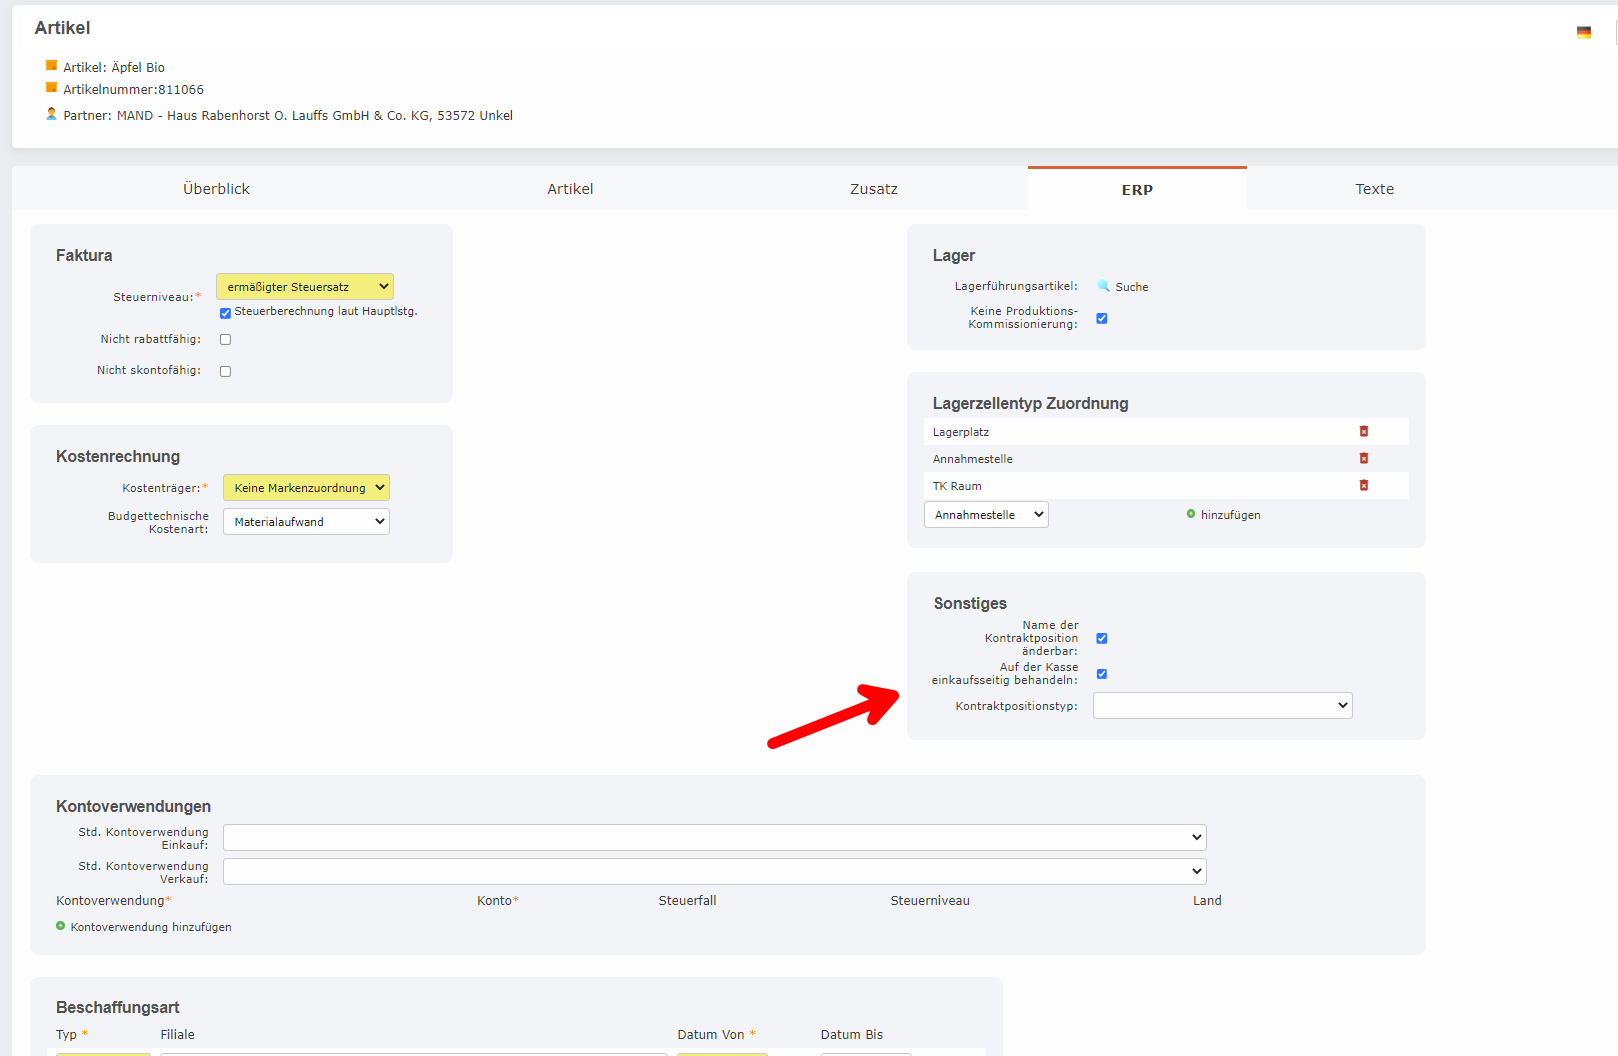This screenshot has width=1618, height=1056.
Task: Switch to the Überblick tab
Action: click(x=216, y=189)
